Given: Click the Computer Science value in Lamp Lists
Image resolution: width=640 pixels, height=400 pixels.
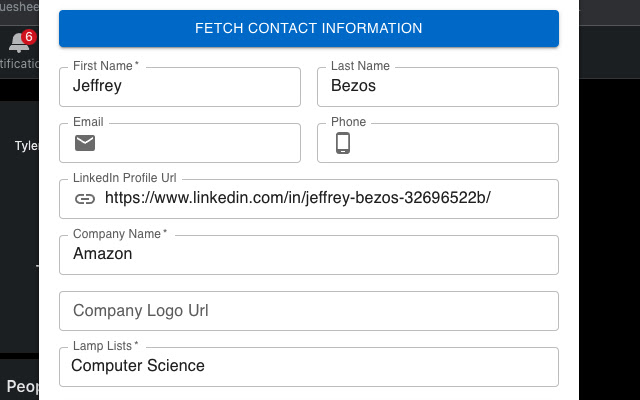Looking at the screenshot, I should 138,366.
